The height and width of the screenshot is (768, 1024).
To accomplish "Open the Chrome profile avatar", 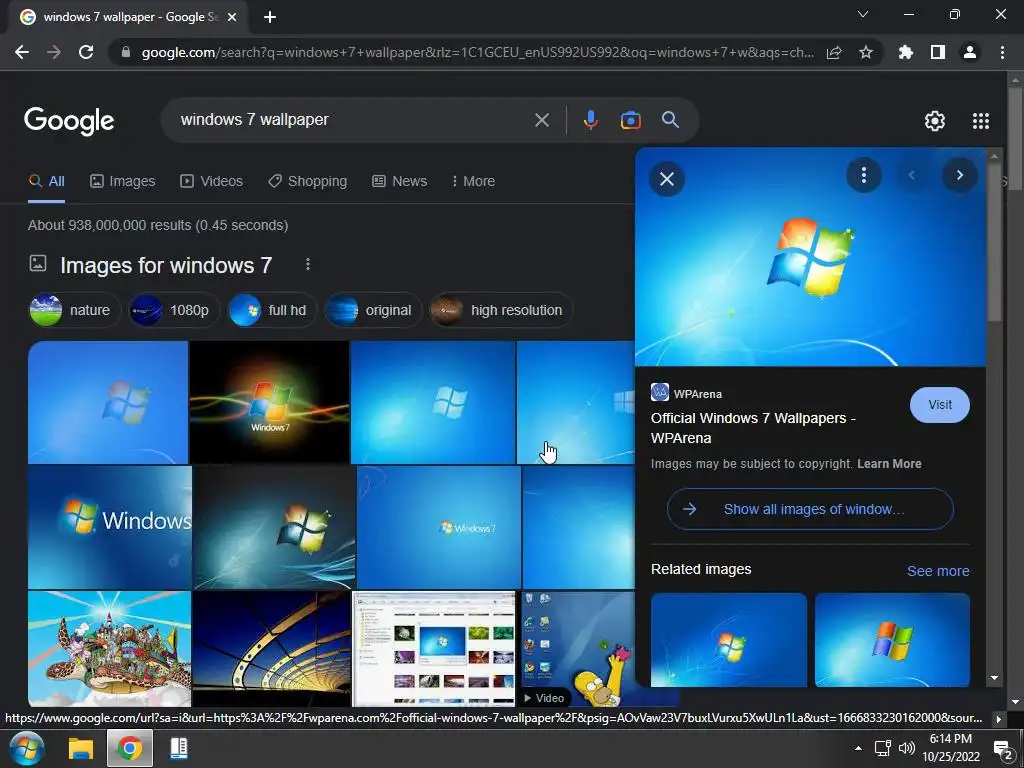I will tap(970, 52).
